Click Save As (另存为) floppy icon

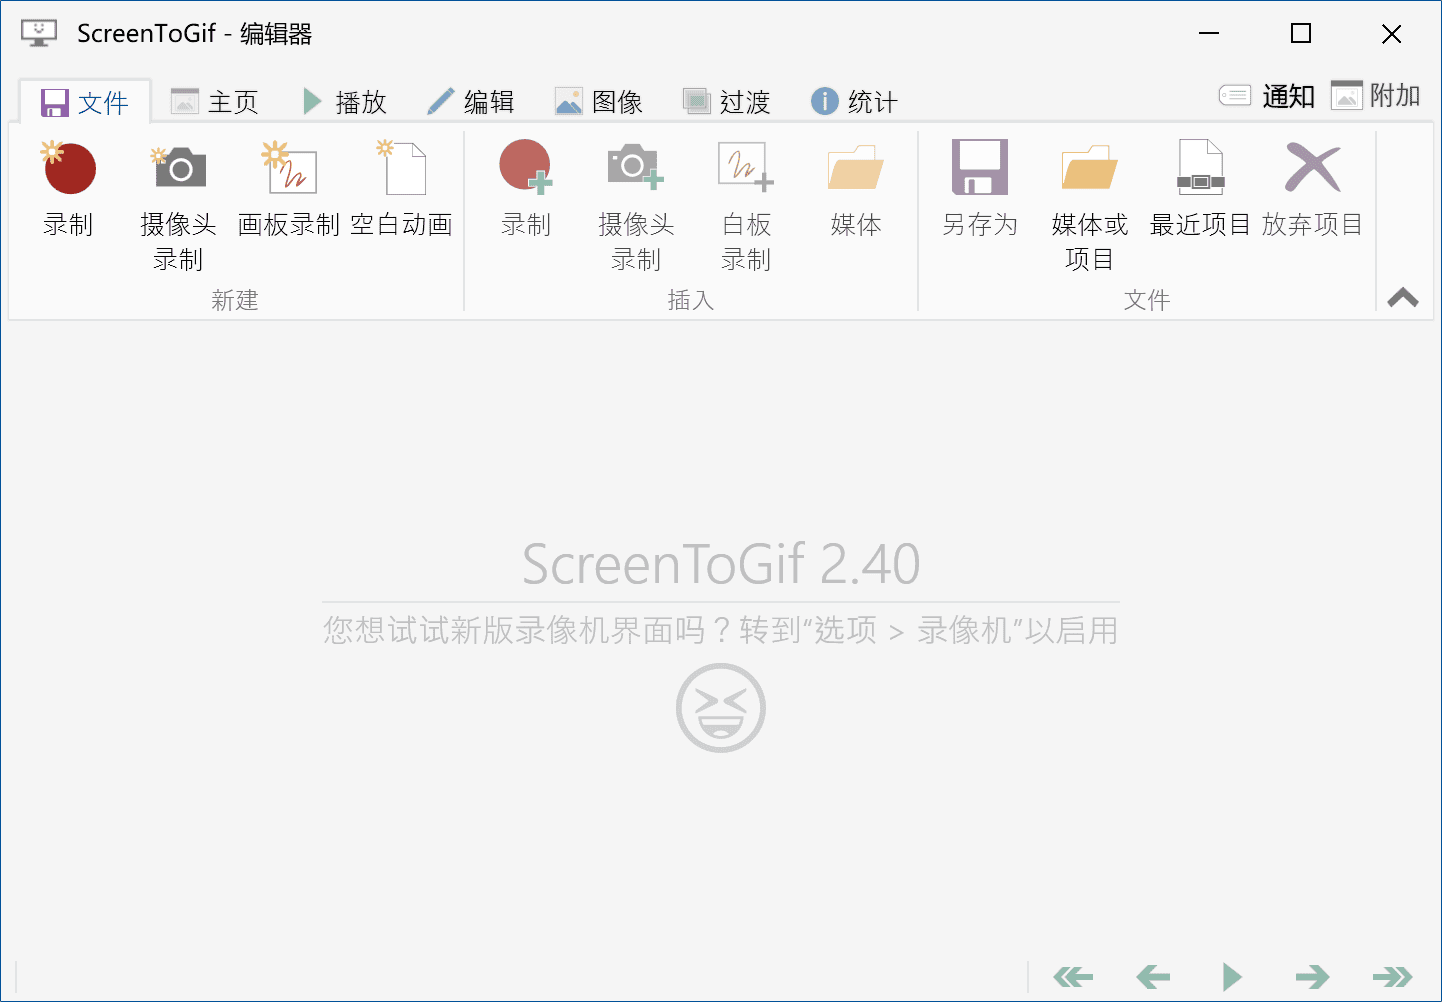pos(980,167)
